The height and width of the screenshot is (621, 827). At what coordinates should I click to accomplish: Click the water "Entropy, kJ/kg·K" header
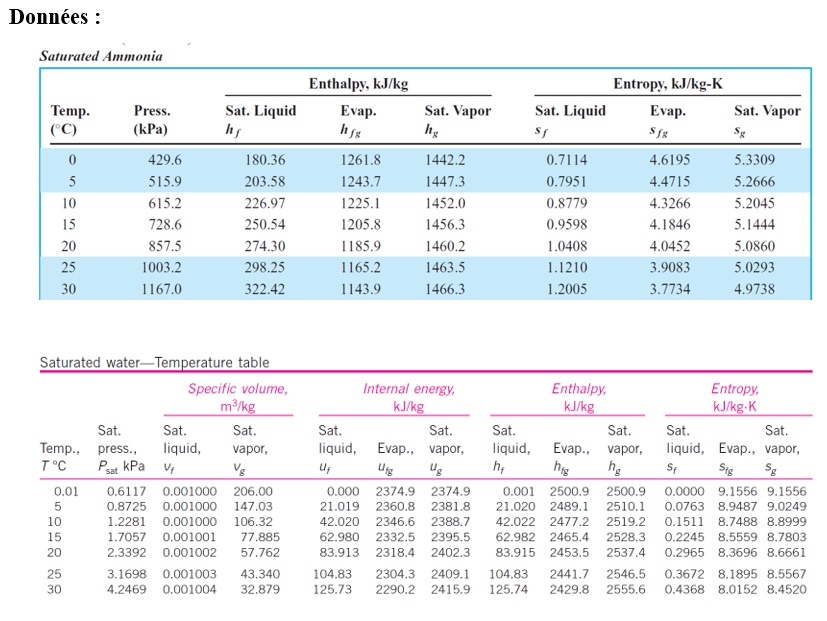734,396
